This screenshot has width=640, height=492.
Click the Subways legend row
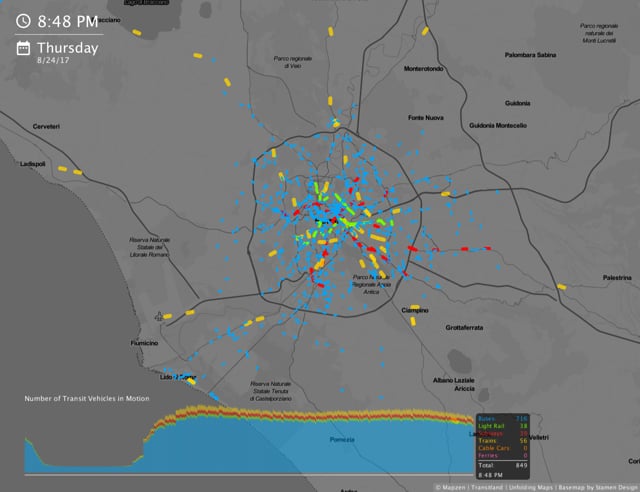pos(503,434)
